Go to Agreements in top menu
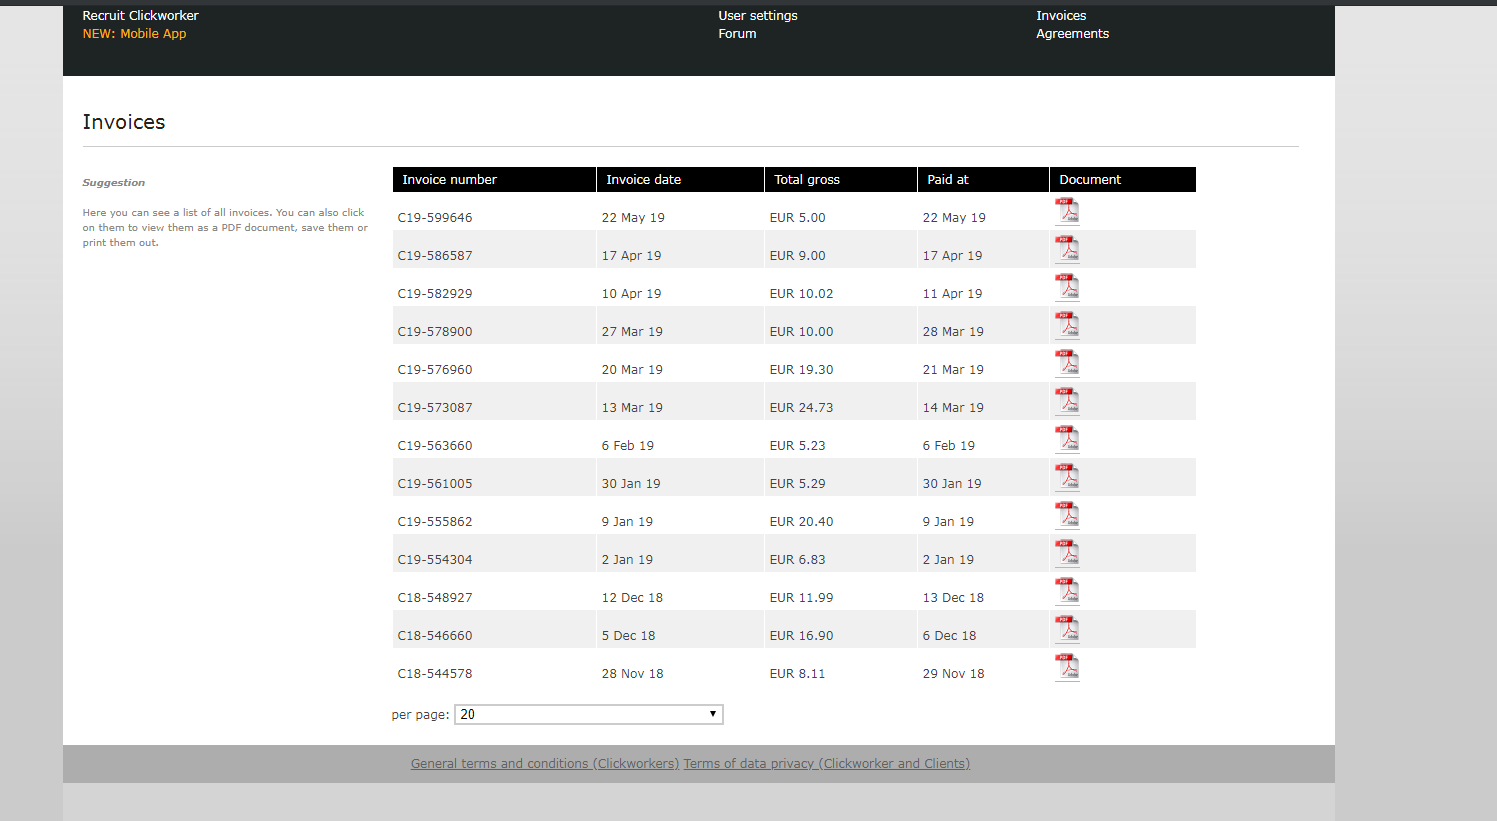The image size is (1497, 821). click(1072, 34)
